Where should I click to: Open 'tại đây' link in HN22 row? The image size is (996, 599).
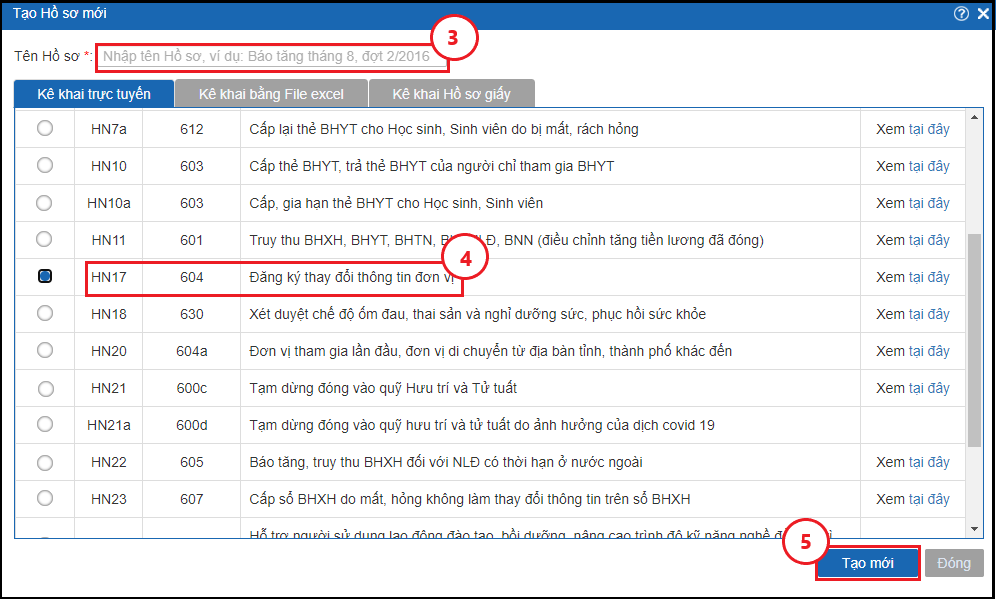[x=929, y=462]
